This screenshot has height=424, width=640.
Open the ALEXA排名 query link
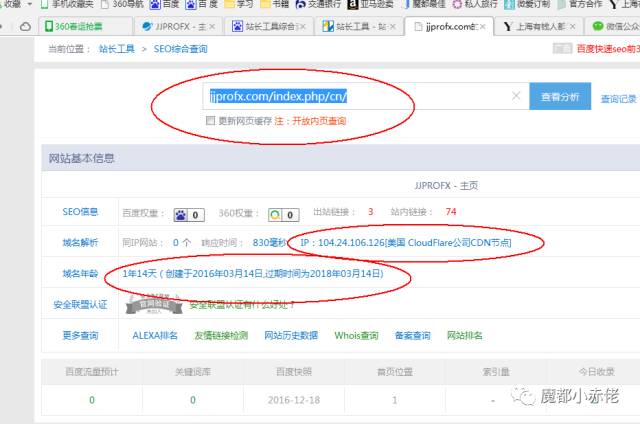click(x=155, y=335)
